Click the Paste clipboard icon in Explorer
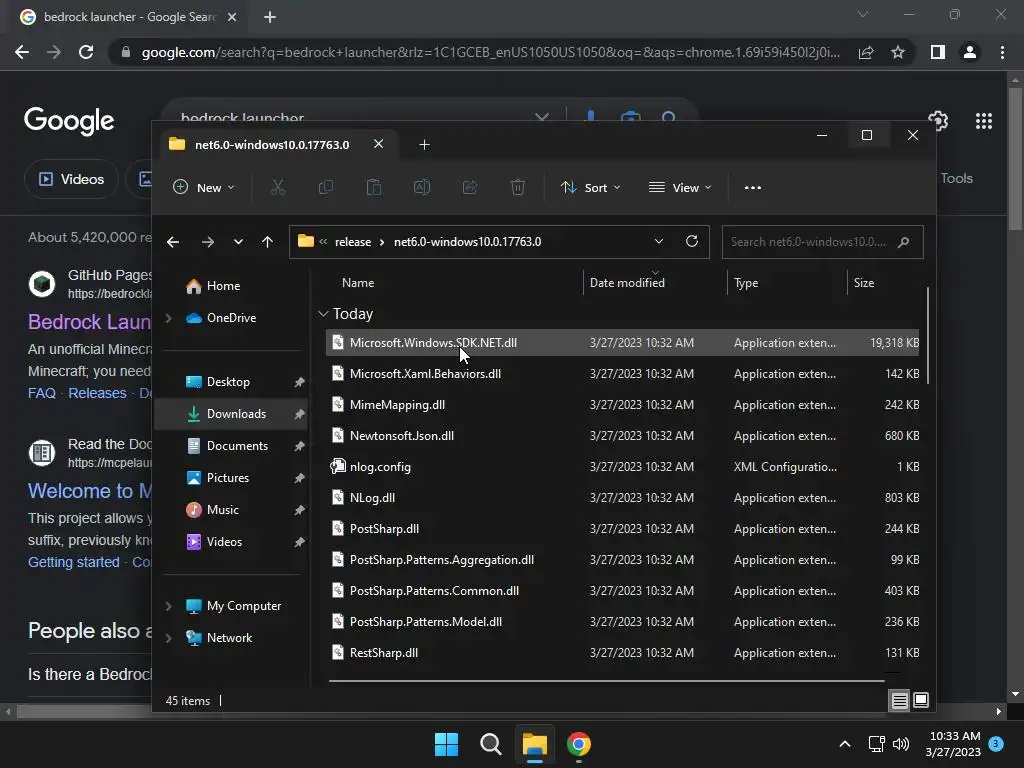 coord(374,187)
